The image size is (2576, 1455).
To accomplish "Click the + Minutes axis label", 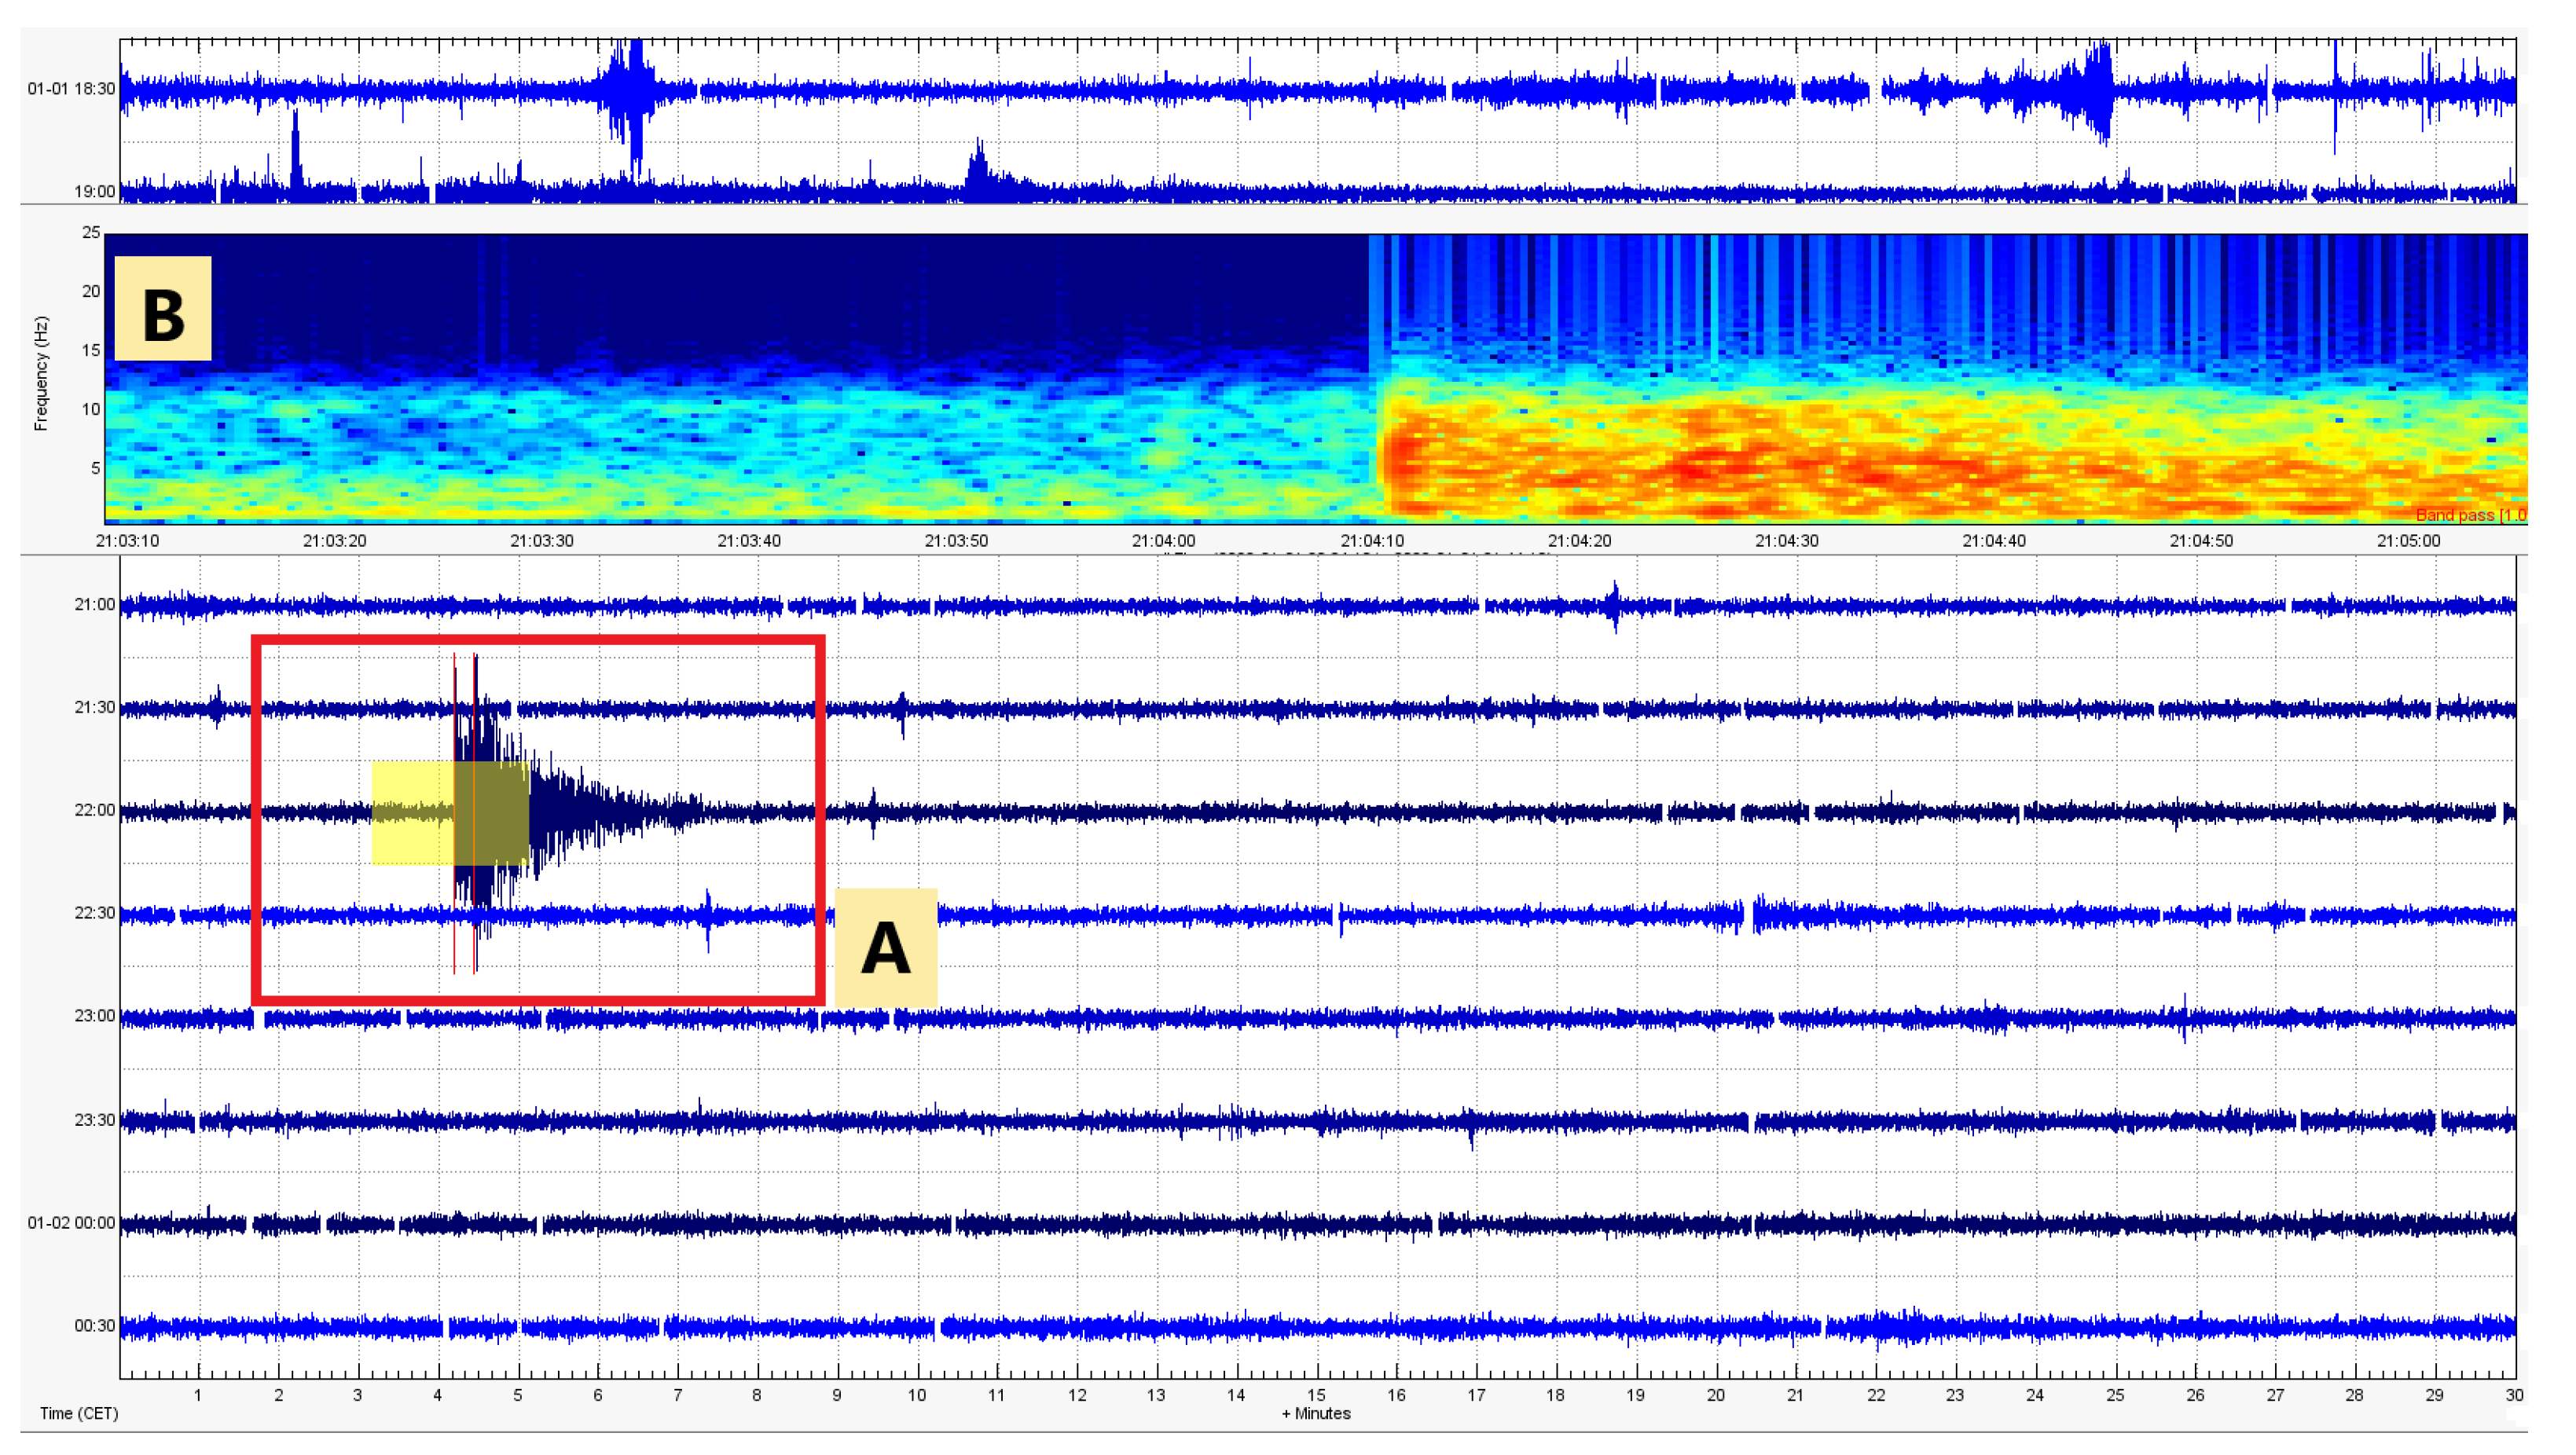I will coord(1316,1413).
